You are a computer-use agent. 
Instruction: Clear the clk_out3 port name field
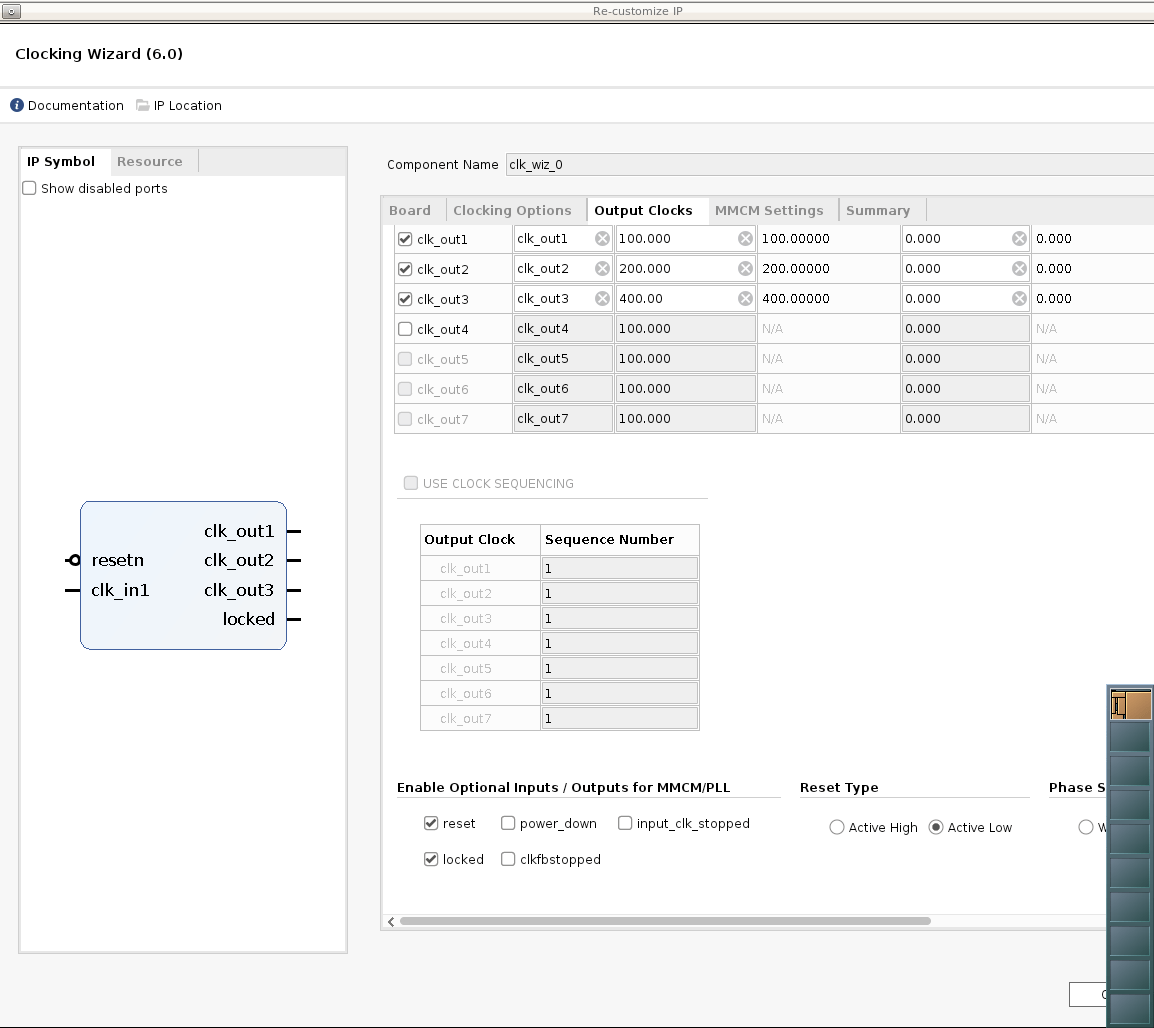point(601,298)
